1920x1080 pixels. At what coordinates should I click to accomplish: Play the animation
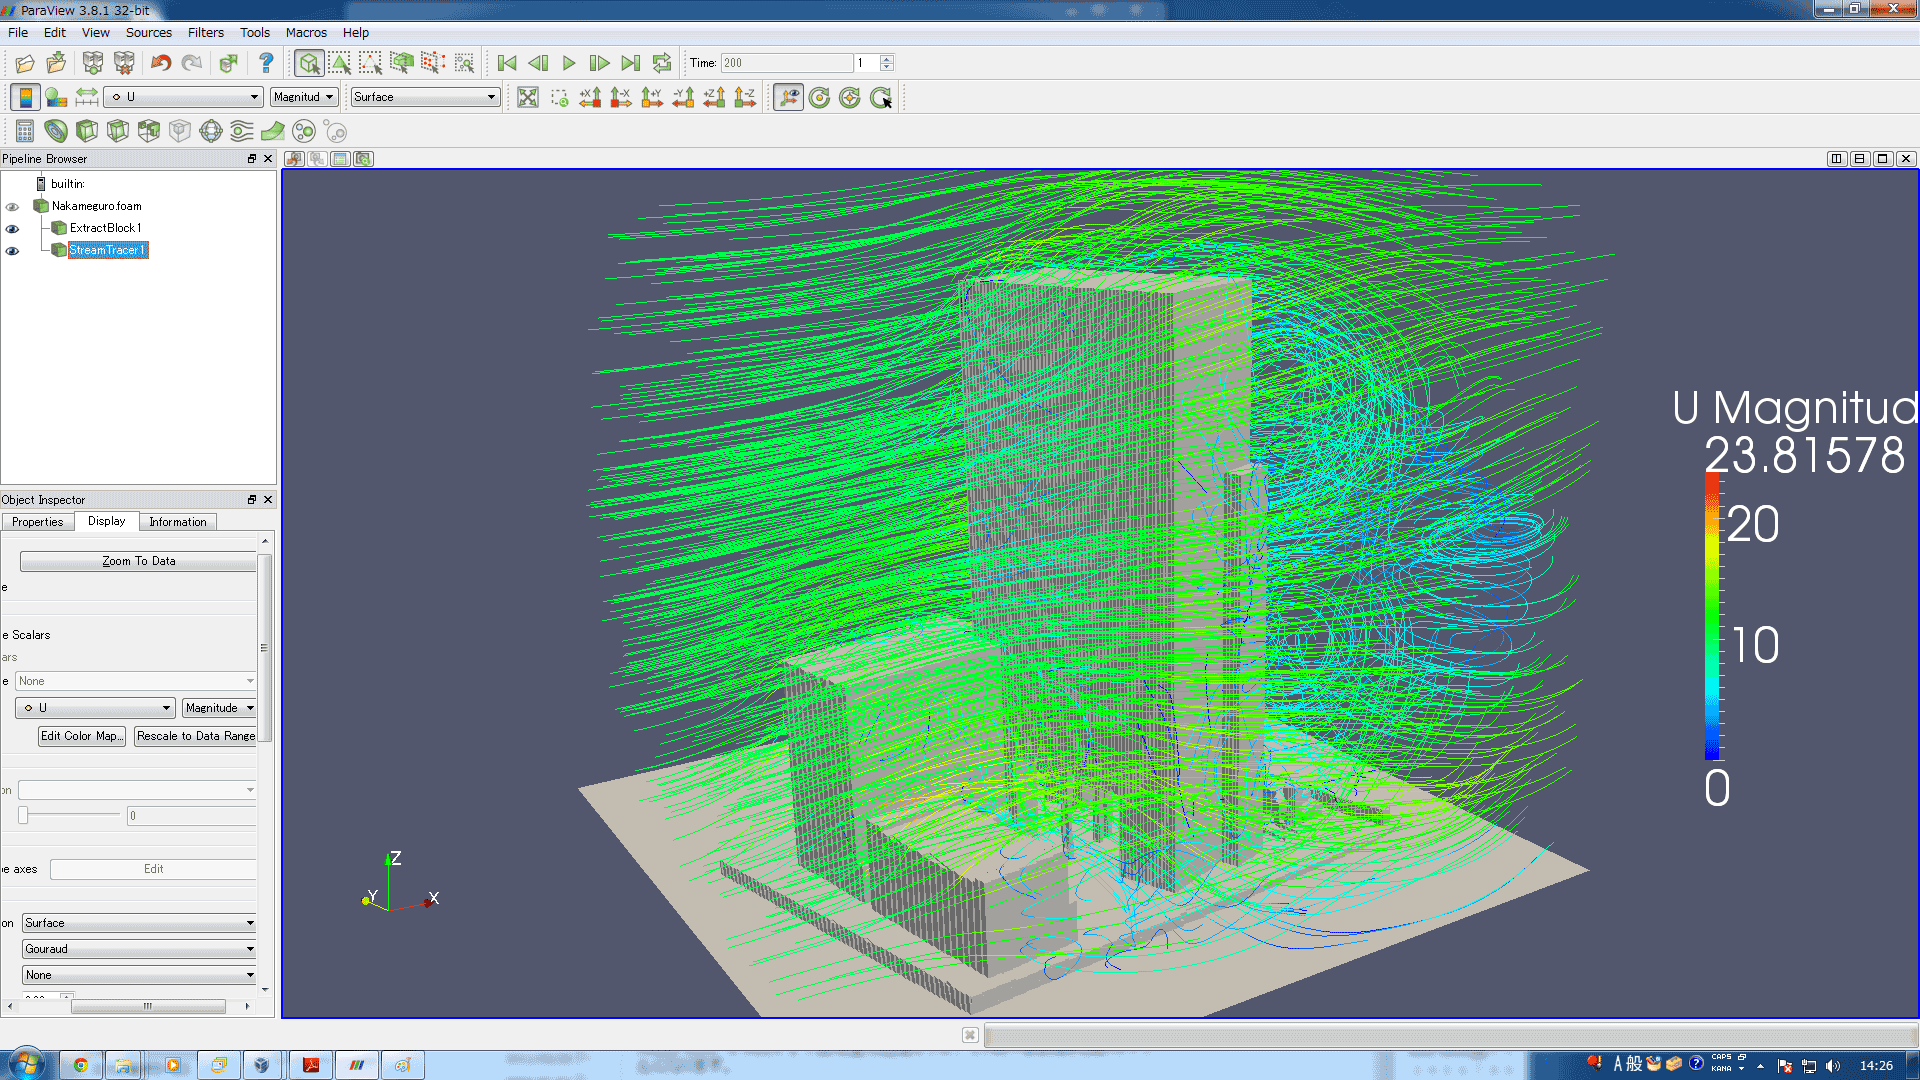tap(569, 63)
